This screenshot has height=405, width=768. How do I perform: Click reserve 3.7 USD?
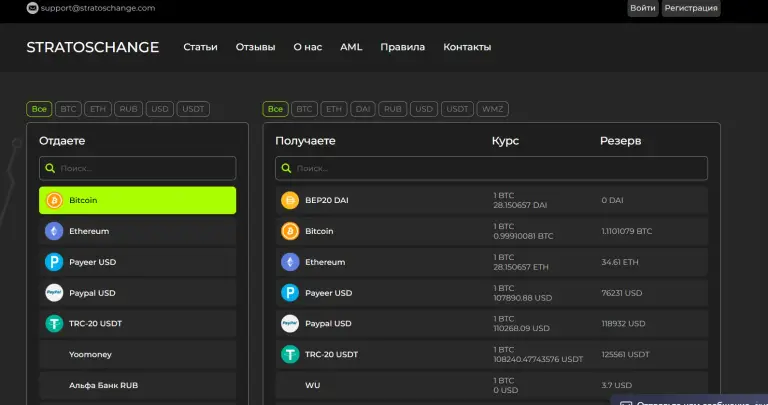coord(616,385)
